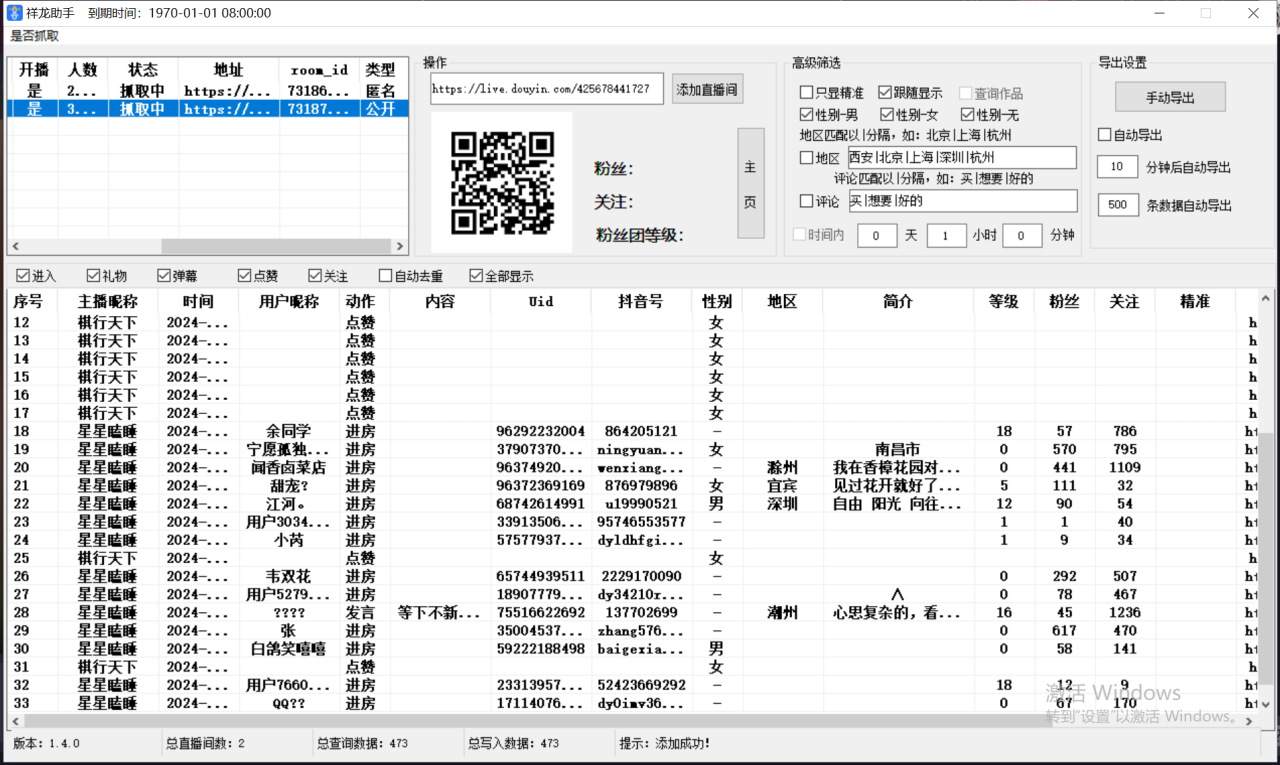1280x765 pixels.
Task: Select user 江河。 in row 22
Action: coord(288,503)
